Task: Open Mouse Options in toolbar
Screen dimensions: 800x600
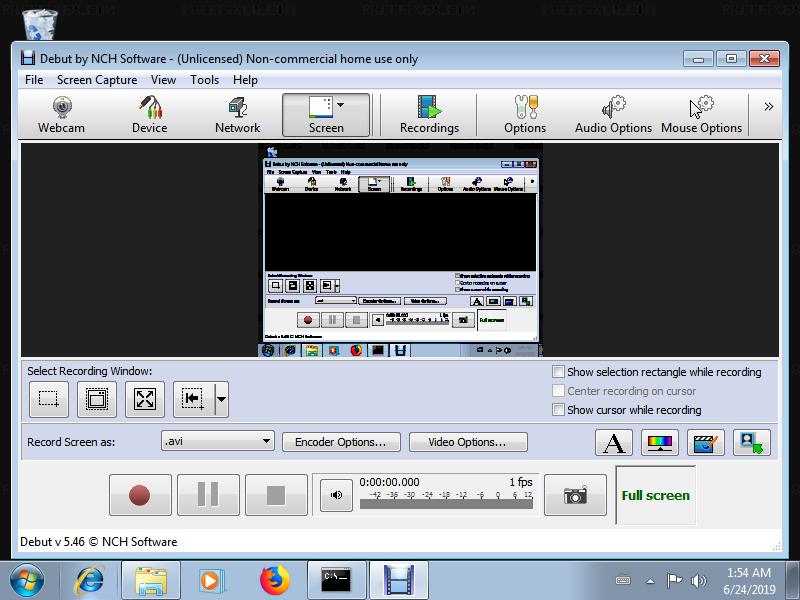Action: (x=701, y=115)
